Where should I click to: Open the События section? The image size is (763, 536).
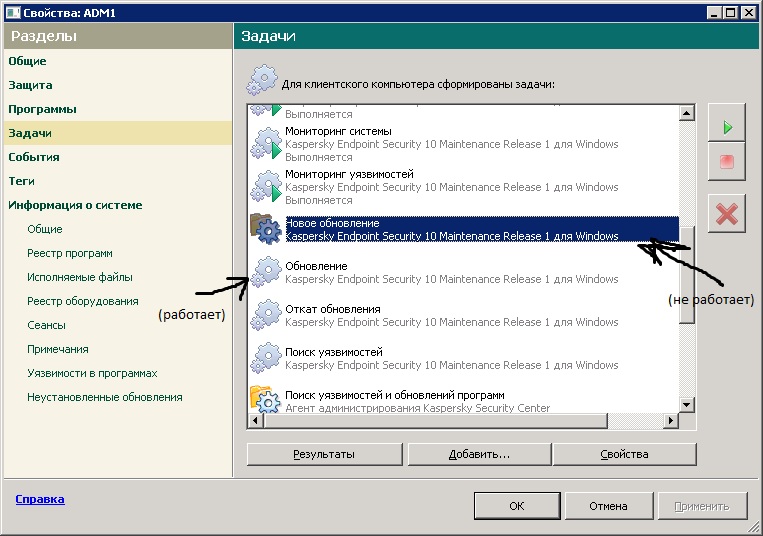34,157
